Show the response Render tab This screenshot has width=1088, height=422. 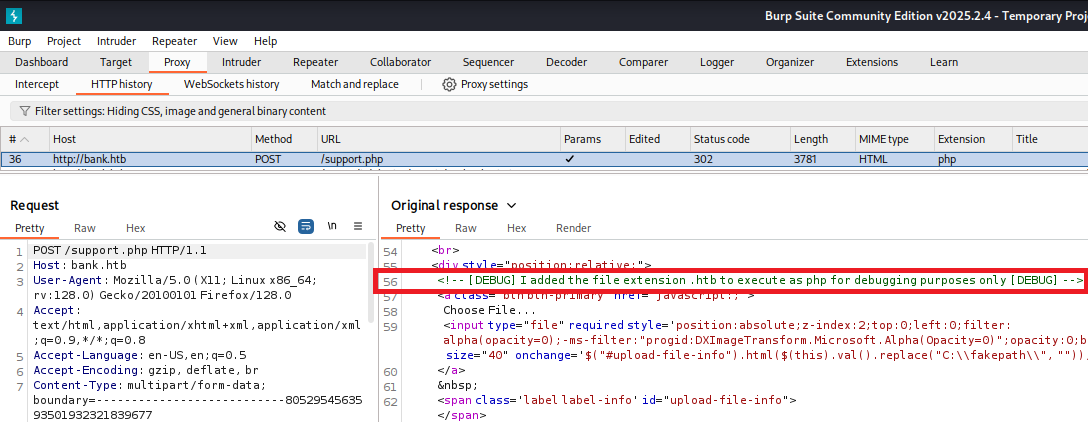tap(573, 228)
